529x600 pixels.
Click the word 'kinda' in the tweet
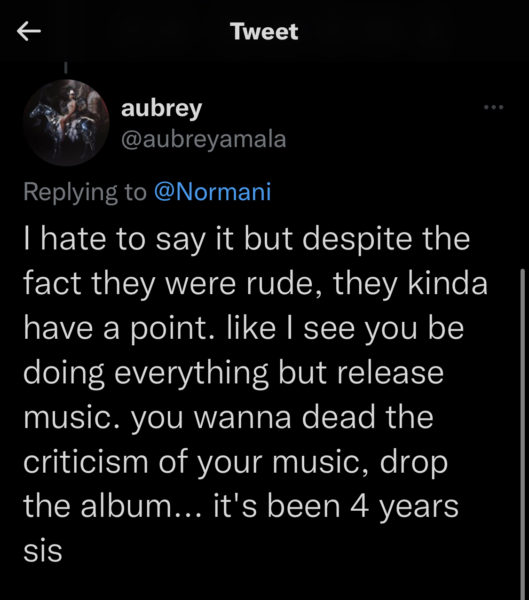[447, 284]
